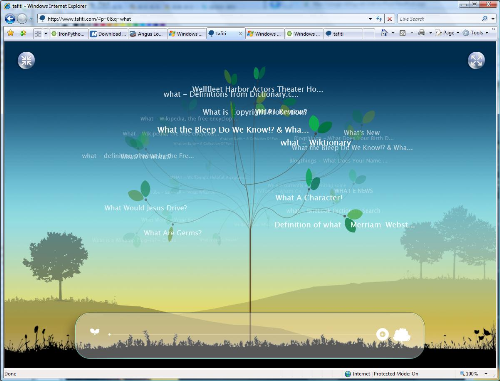Open the recent pages dropdown arrow
The image size is (500, 381).
pyautogui.click(x=31, y=19)
